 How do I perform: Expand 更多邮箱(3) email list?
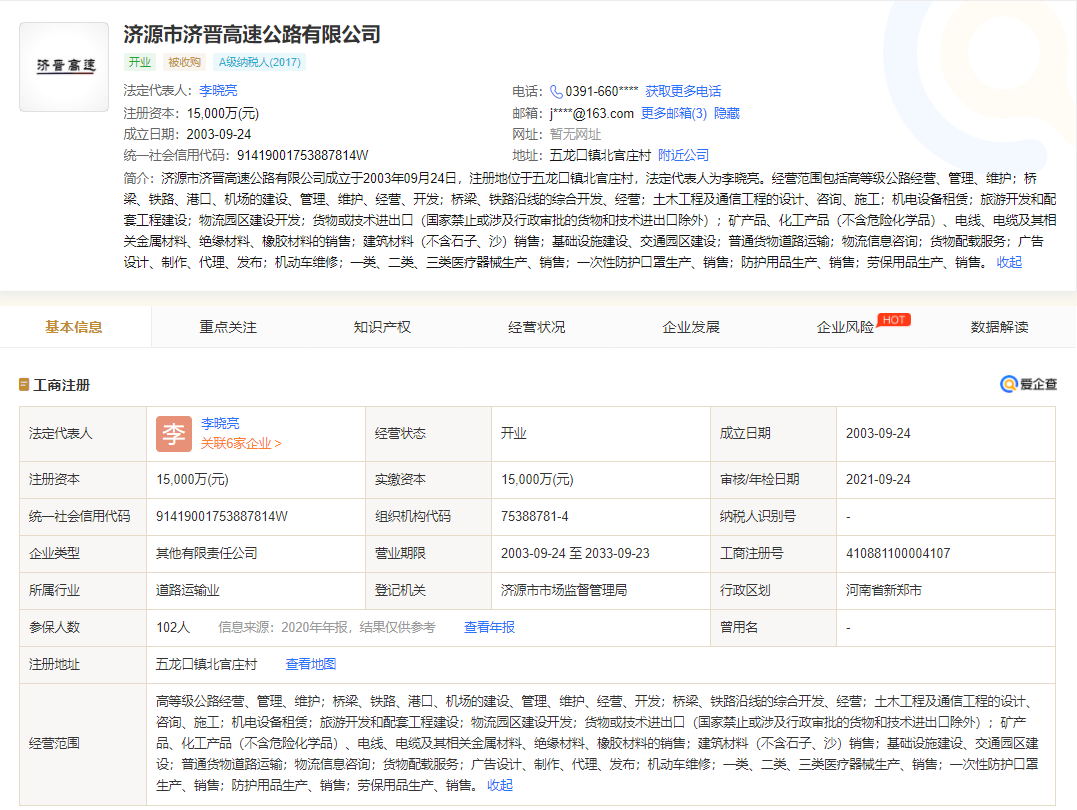673,113
